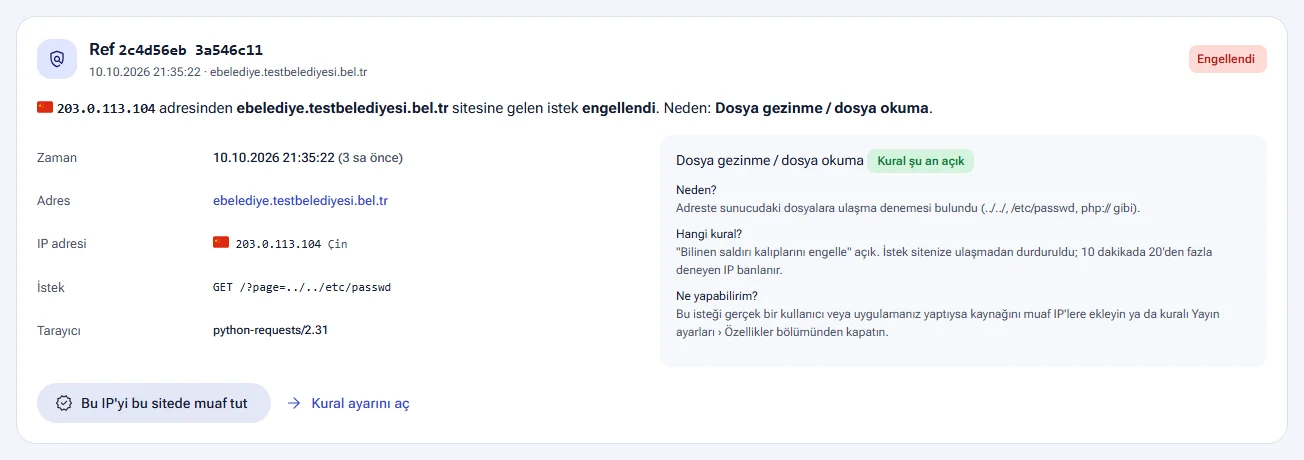Click Zaman value 10.10.2026 21:35:22 (3 sa önce)
Viewport: 1304px width, 460px height.
(x=308, y=157)
